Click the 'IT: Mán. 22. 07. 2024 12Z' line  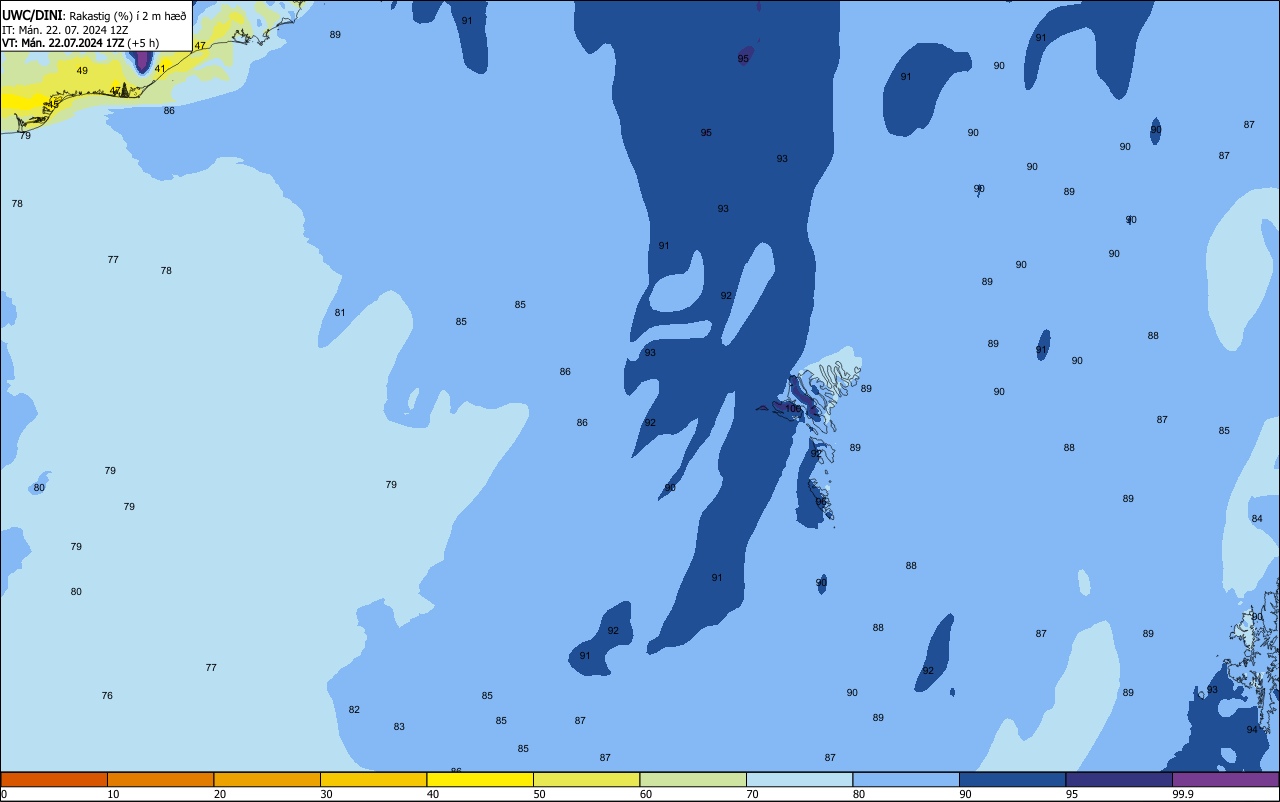point(65,30)
